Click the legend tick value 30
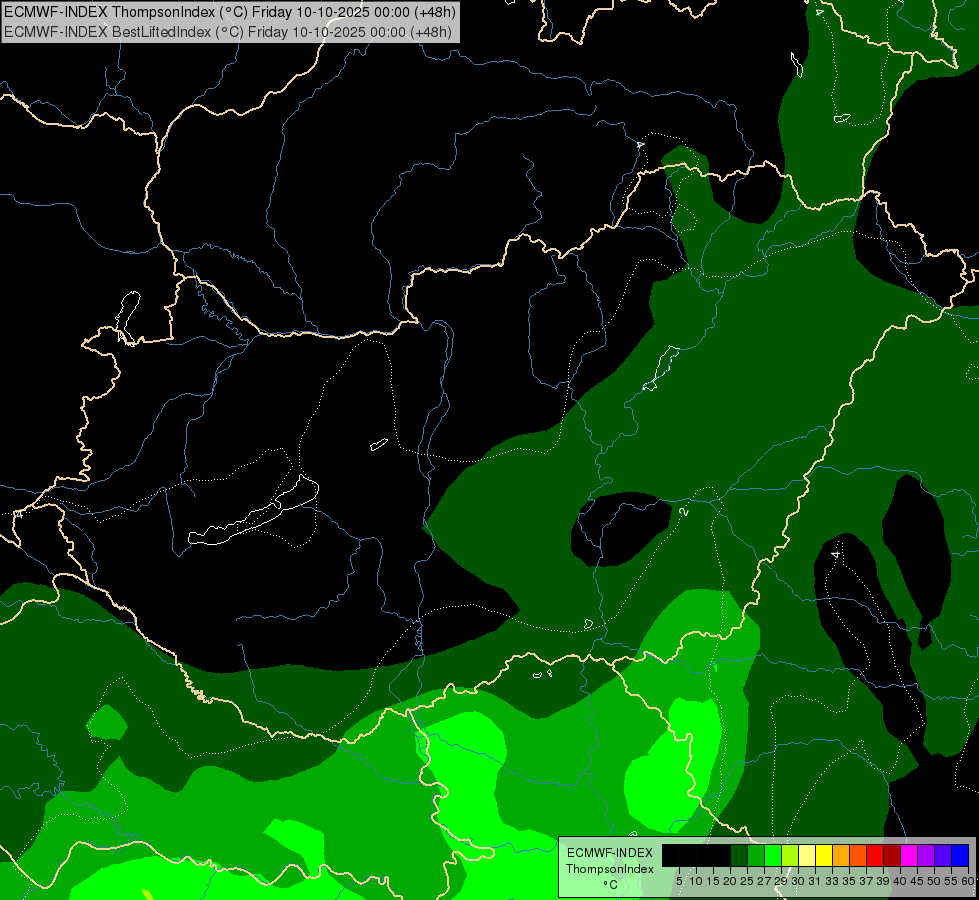Viewport: 979px width, 900px height. click(x=798, y=881)
